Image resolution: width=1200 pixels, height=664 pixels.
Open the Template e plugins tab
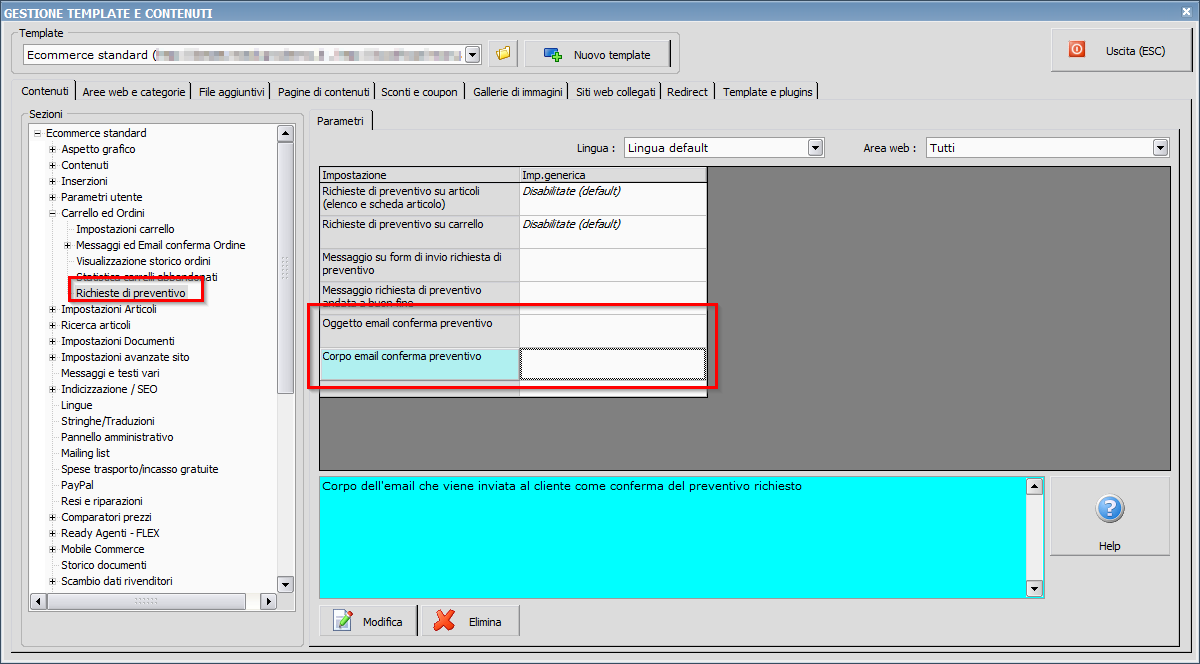pos(768,91)
